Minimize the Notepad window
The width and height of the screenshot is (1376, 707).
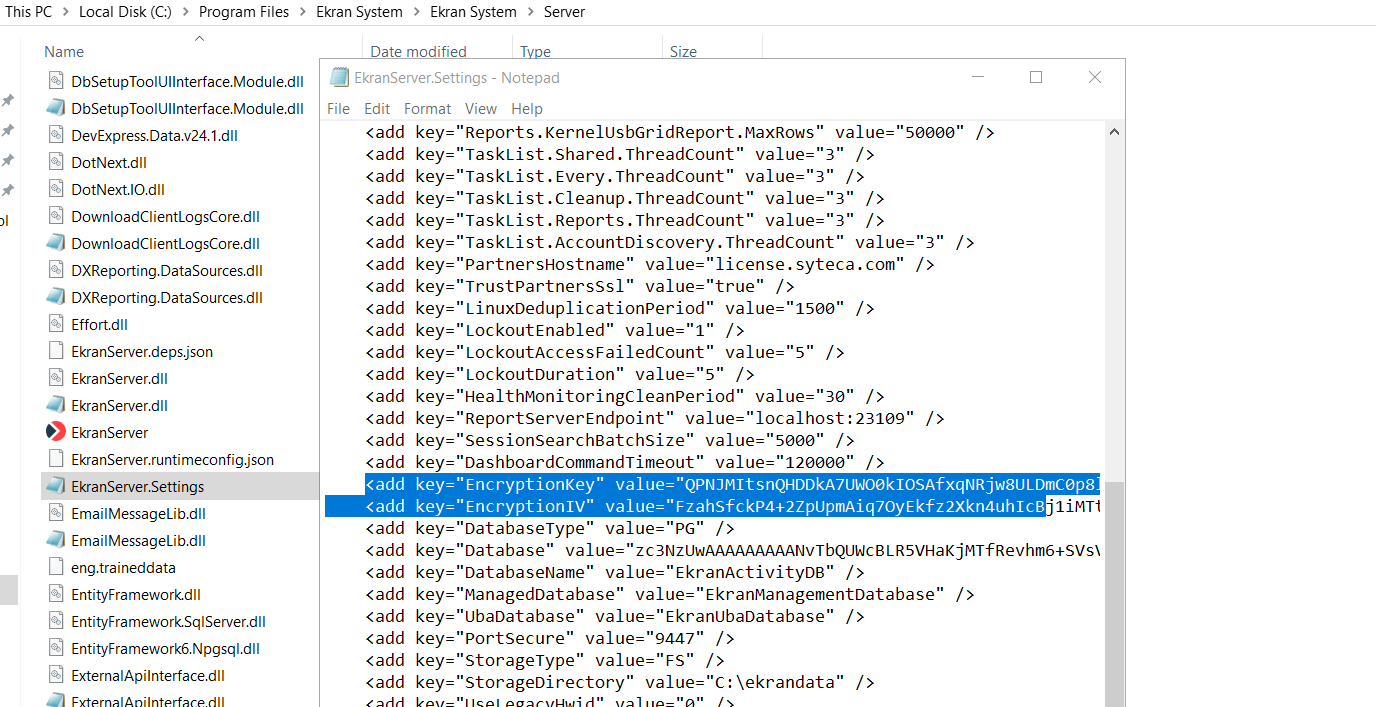tap(977, 77)
